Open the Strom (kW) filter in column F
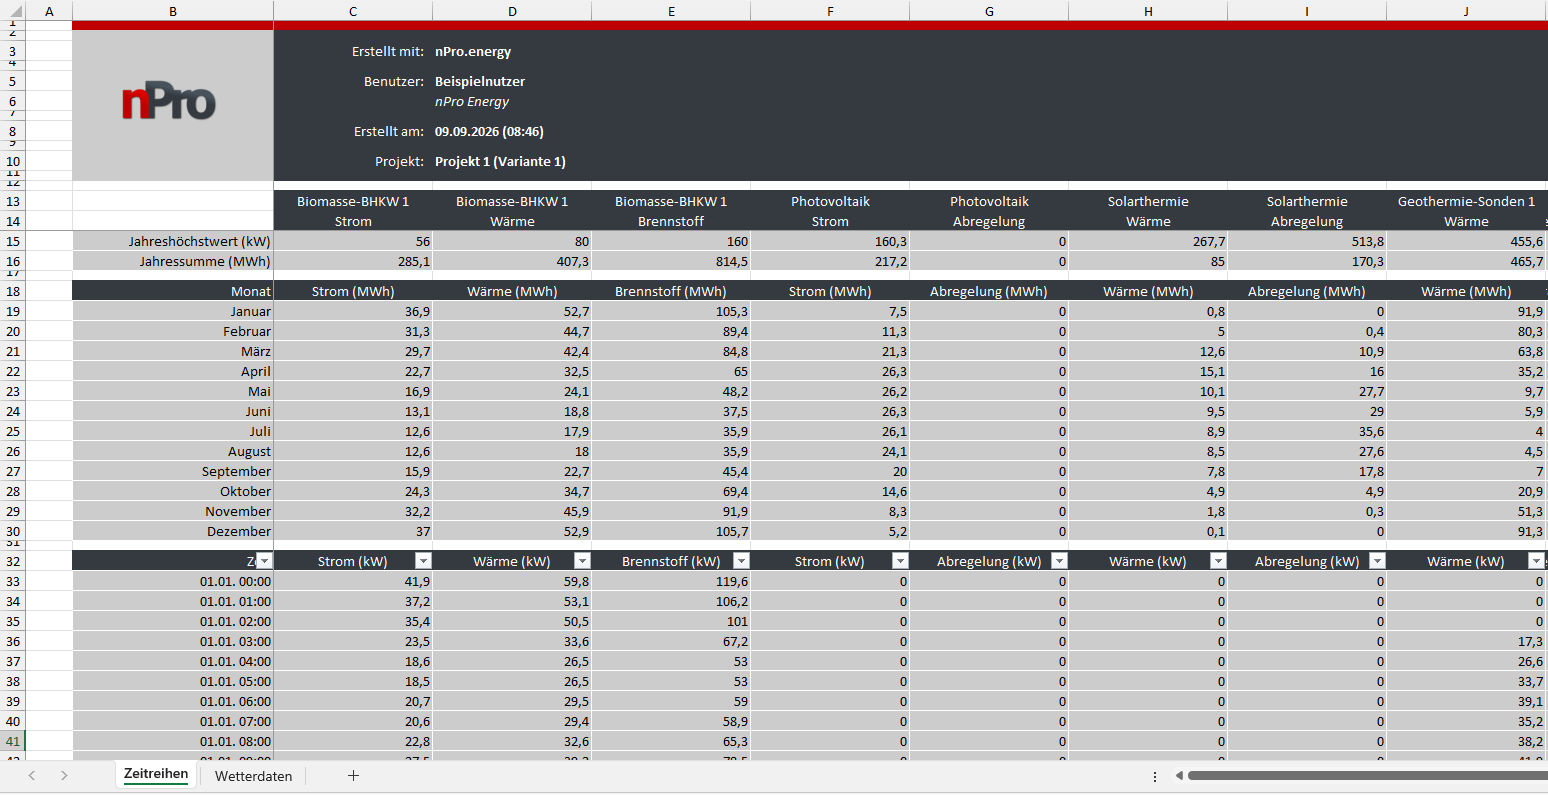The image size is (1548, 795). pyautogui.click(x=900, y=561)
